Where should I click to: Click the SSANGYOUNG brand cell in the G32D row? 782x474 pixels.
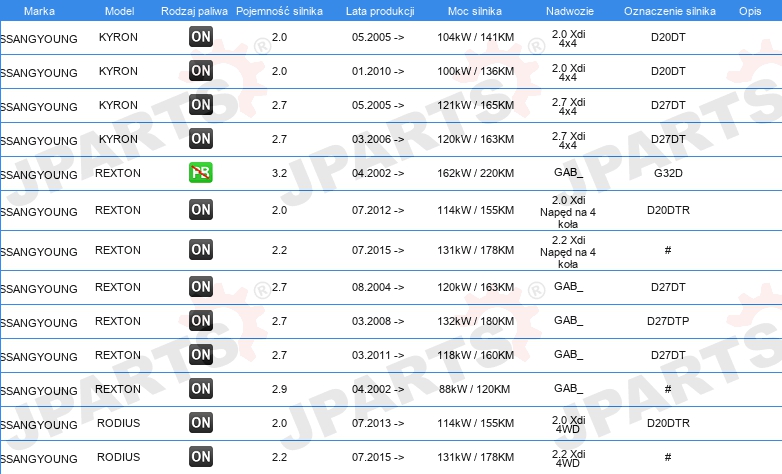click(x=39, y=175)
